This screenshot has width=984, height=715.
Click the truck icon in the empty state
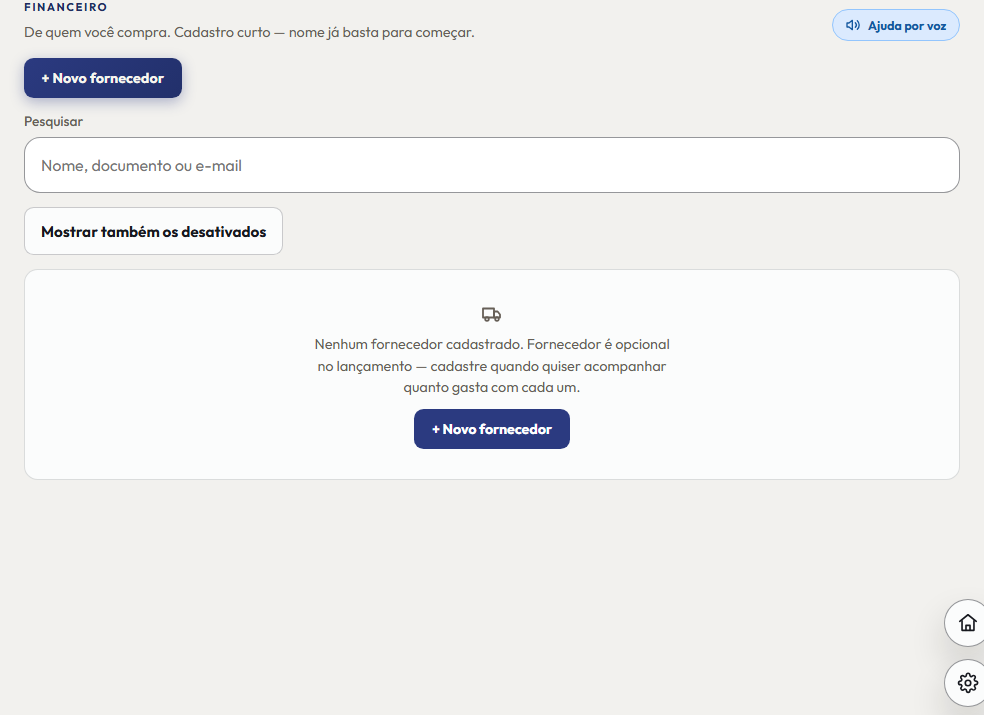coord(491,314)
